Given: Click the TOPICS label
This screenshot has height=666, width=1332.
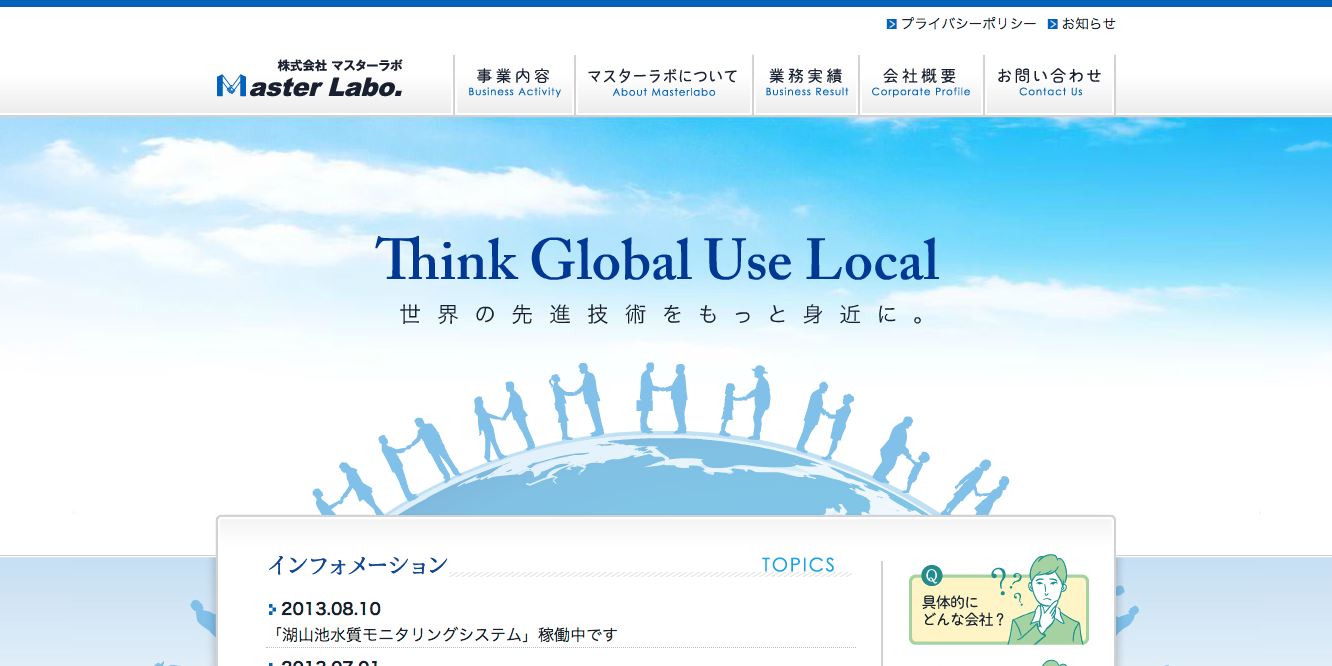Looking at the screenshot, I should (x=798, y=565).
